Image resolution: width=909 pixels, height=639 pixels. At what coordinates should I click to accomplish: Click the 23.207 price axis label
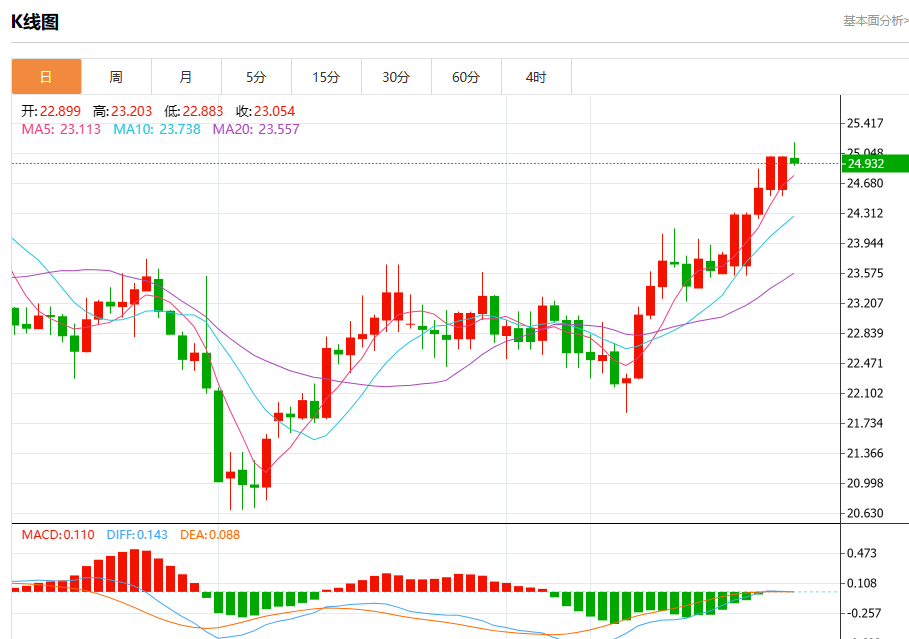(865, 303)
